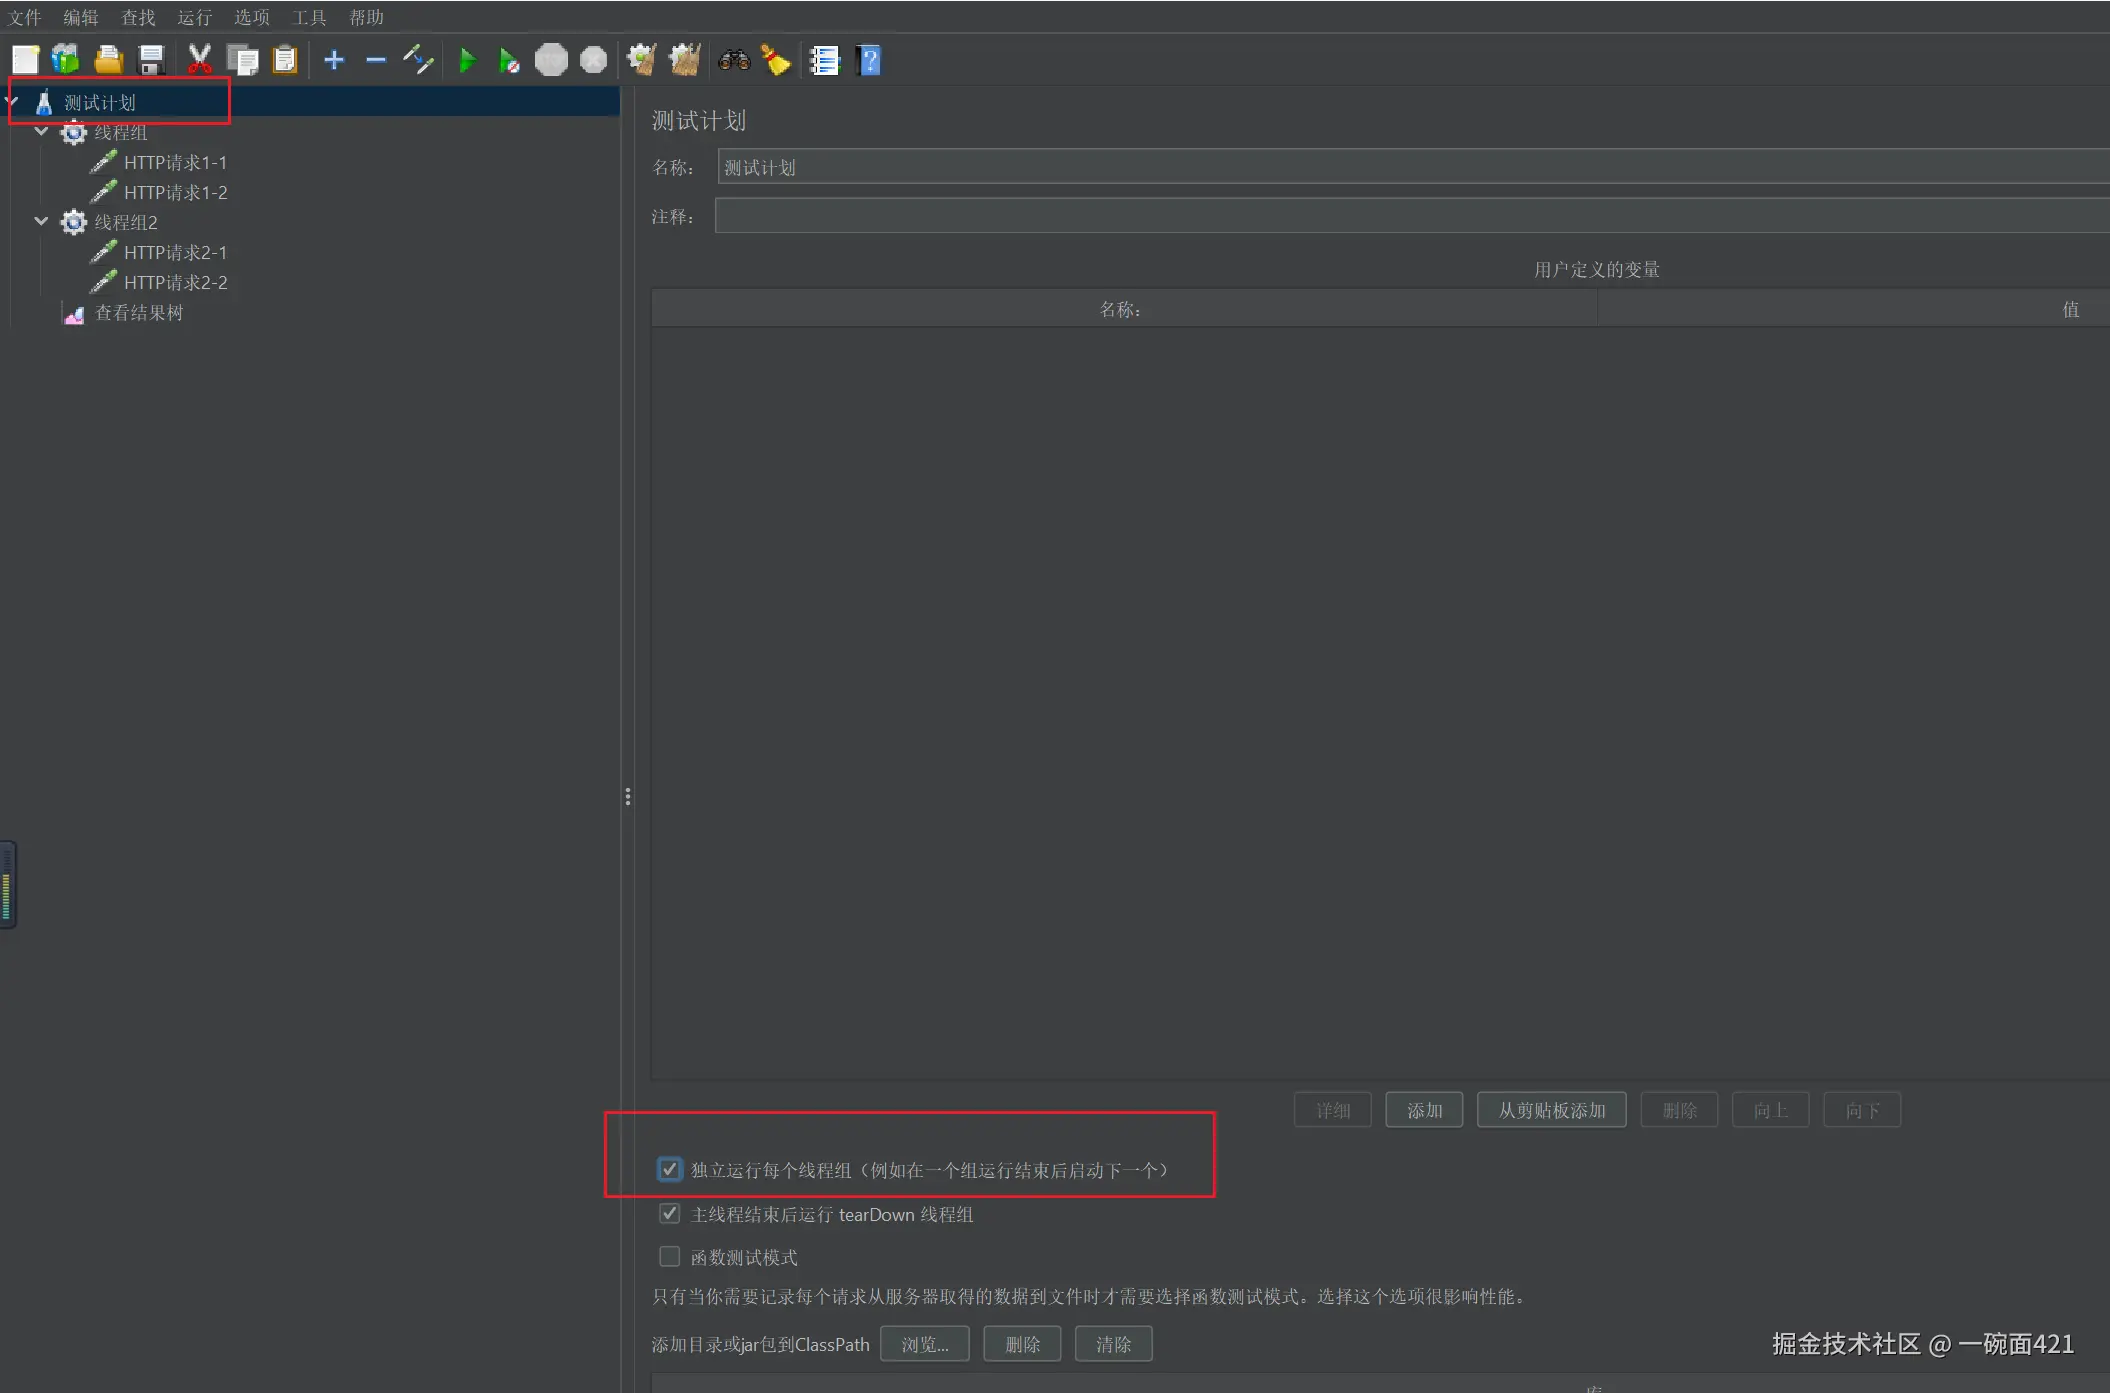Enable 函数测试模式 checkbox
The image size is (2110, 1393).
click(x=669, y=1256)
